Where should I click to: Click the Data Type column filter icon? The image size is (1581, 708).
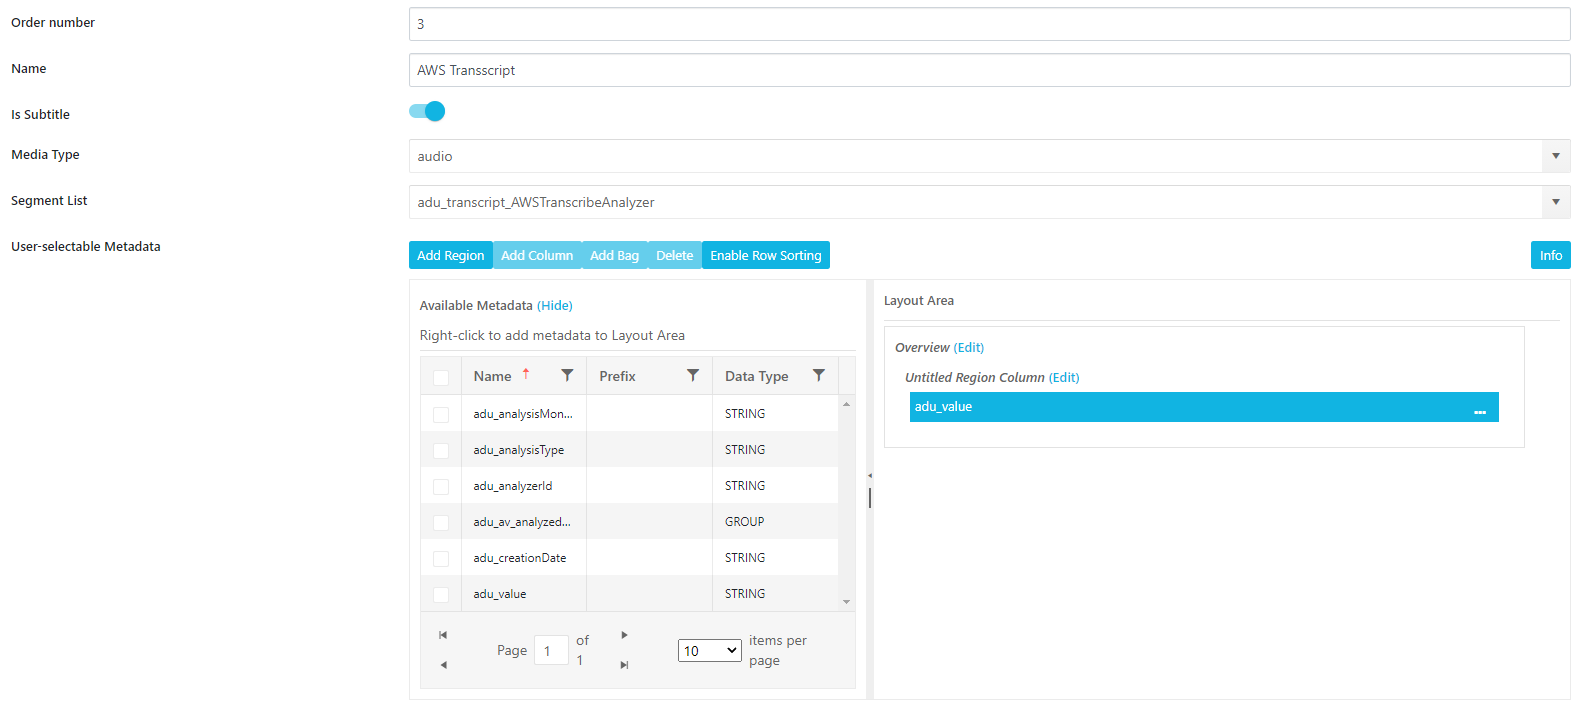tap(819, 376)
